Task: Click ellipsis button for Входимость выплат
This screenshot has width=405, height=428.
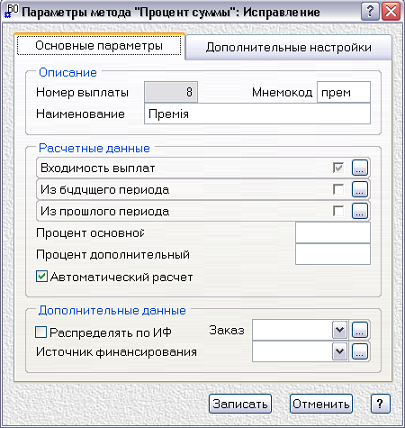Action: pos(360,168)
